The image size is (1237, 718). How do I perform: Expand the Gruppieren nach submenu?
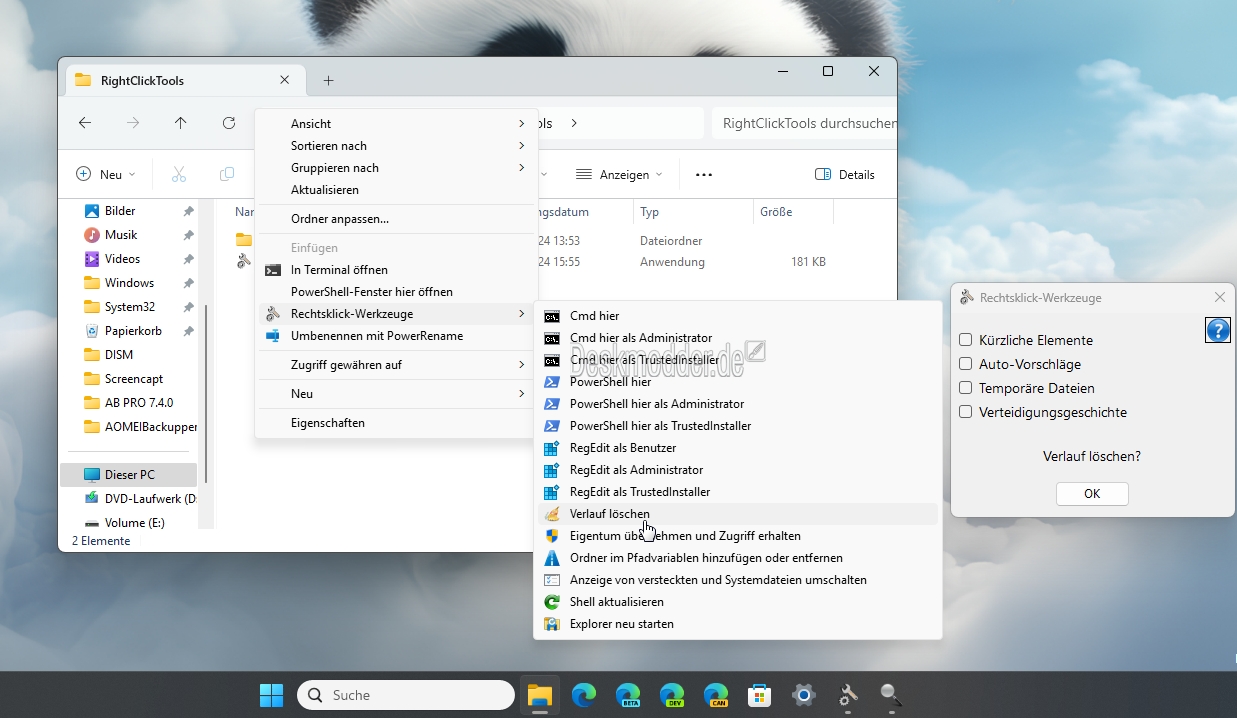point(397,168)
